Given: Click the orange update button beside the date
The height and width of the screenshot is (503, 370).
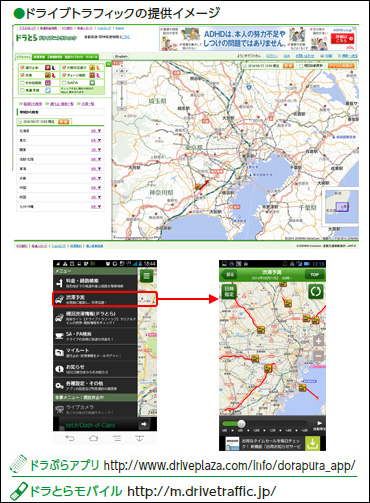Looking at the screenshot, I should tap(63, 122).
